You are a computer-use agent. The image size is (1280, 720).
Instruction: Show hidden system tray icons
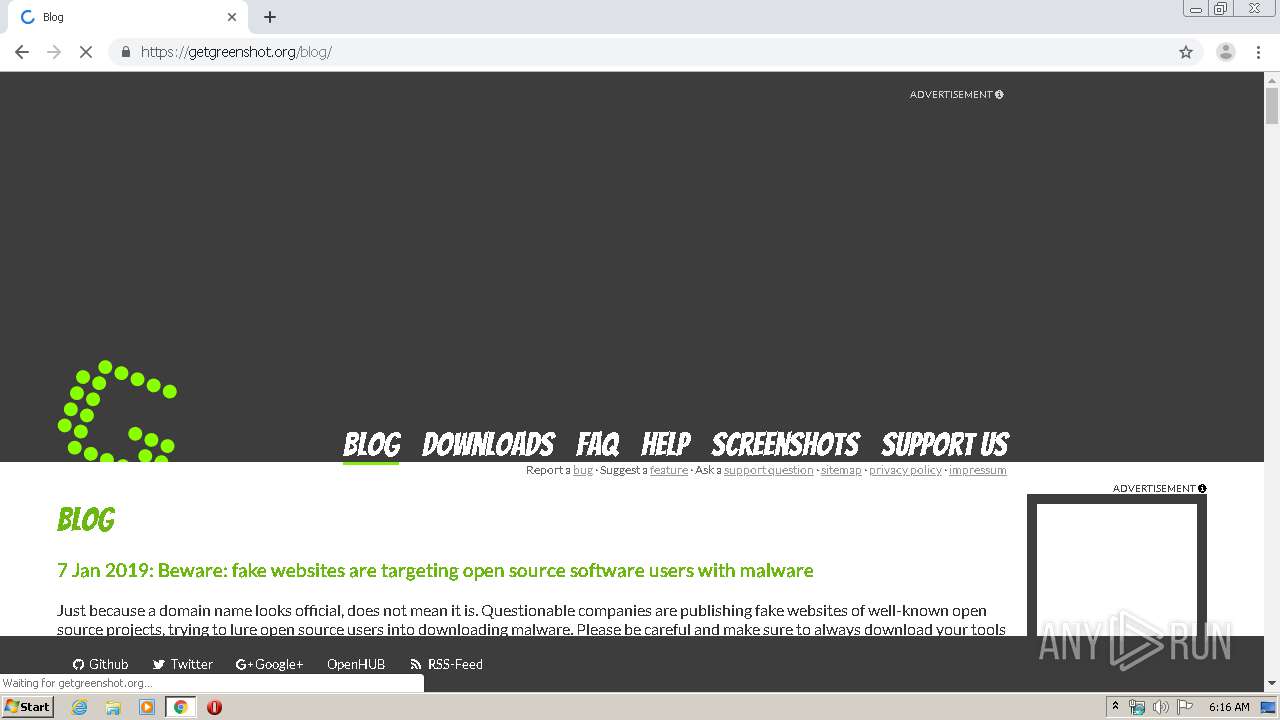1115,707
